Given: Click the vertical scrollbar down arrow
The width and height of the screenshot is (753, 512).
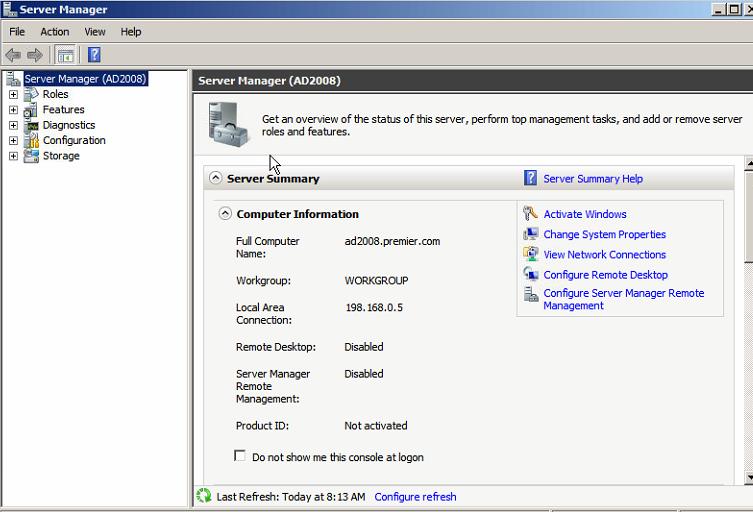Looking at the screenshot, I should pyautogui.click(x=749, y=477).
